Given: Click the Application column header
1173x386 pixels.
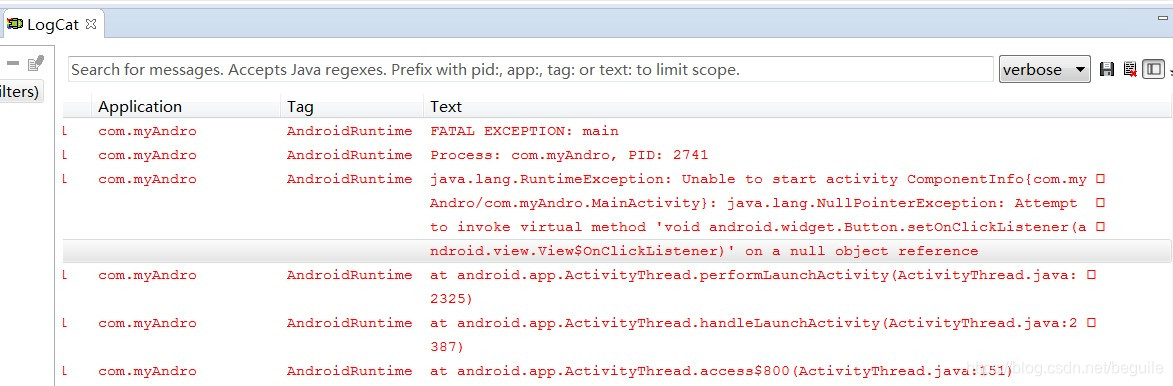Looking at the screenshot, I should 140,107.
